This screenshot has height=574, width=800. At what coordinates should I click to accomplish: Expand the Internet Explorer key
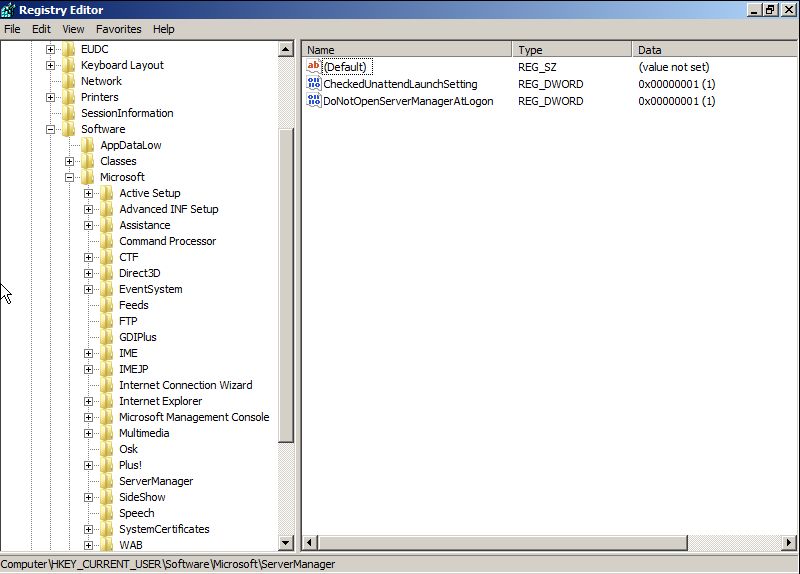tap(88, 402)
